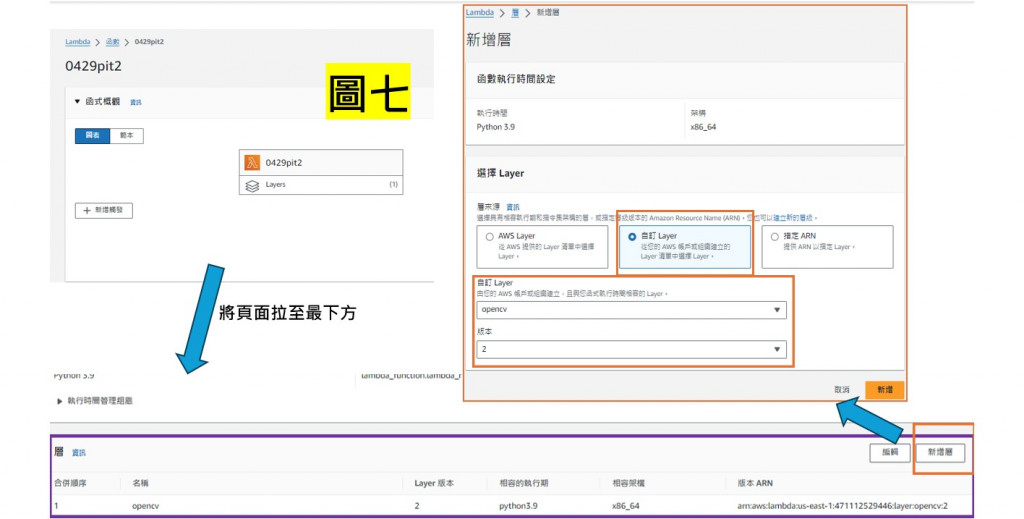Screen dimensions: 1024x519
Task: Open 資訊 link next to 層來源
Action: (513, 207)
